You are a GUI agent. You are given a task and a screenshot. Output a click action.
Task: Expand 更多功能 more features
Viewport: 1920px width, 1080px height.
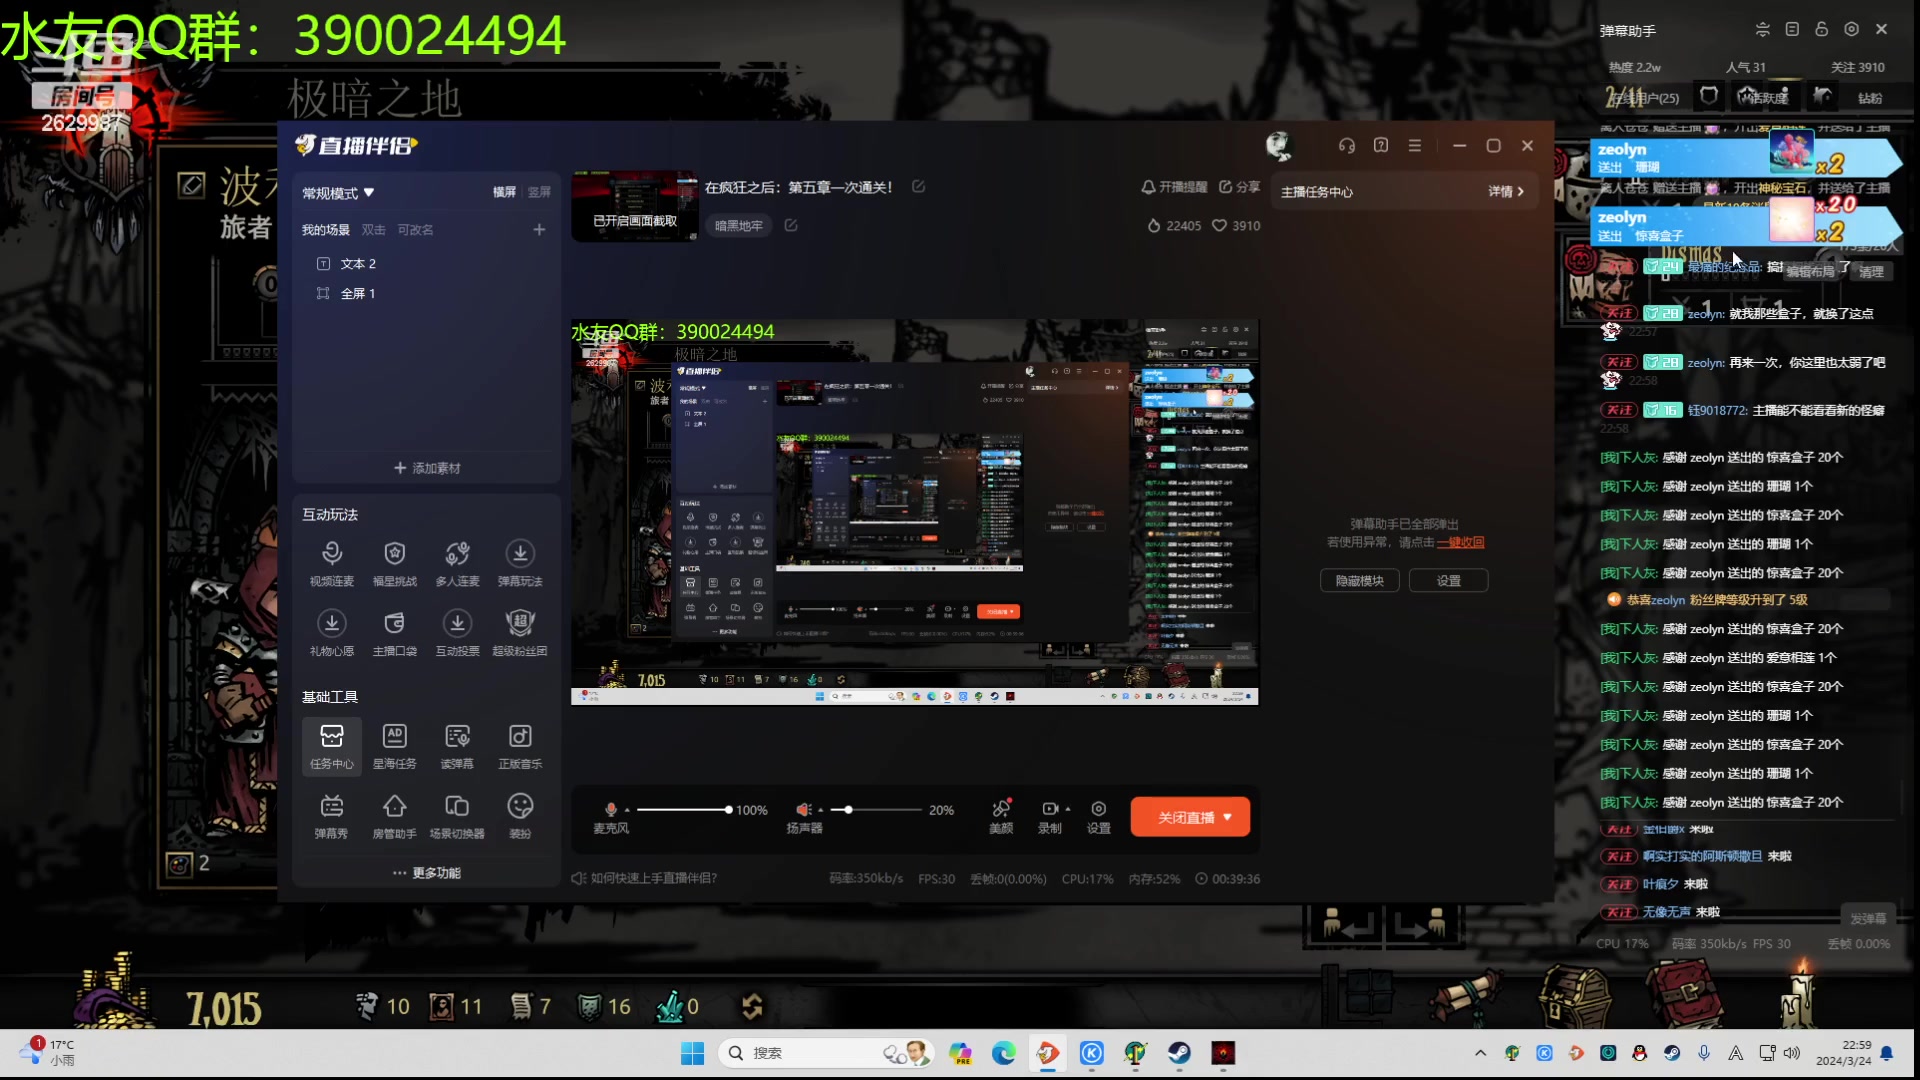pos(427,873)
